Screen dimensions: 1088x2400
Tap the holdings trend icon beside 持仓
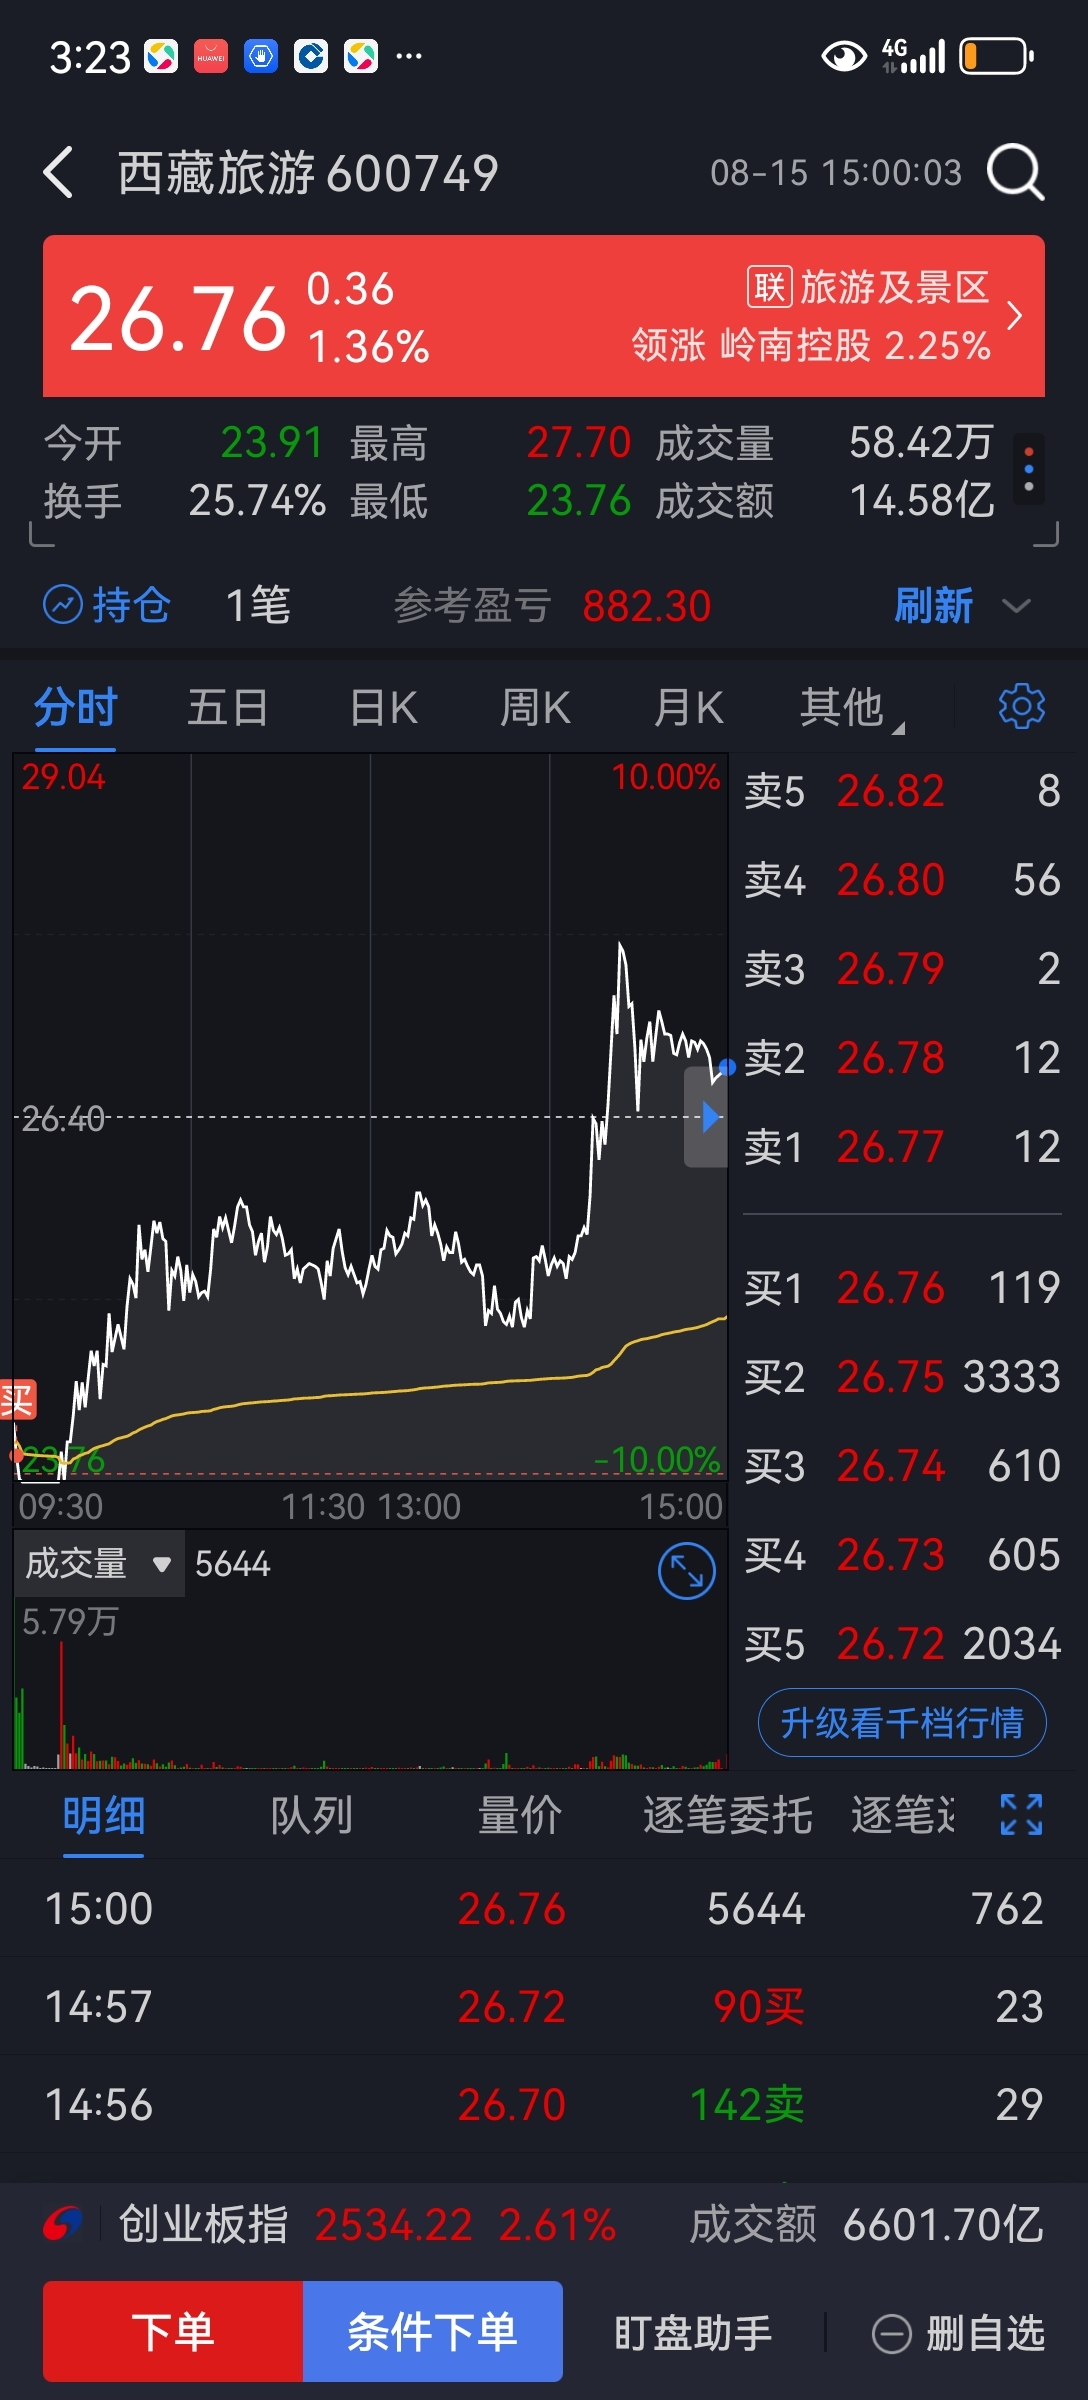pyautogui.click(x=63, y=605)
